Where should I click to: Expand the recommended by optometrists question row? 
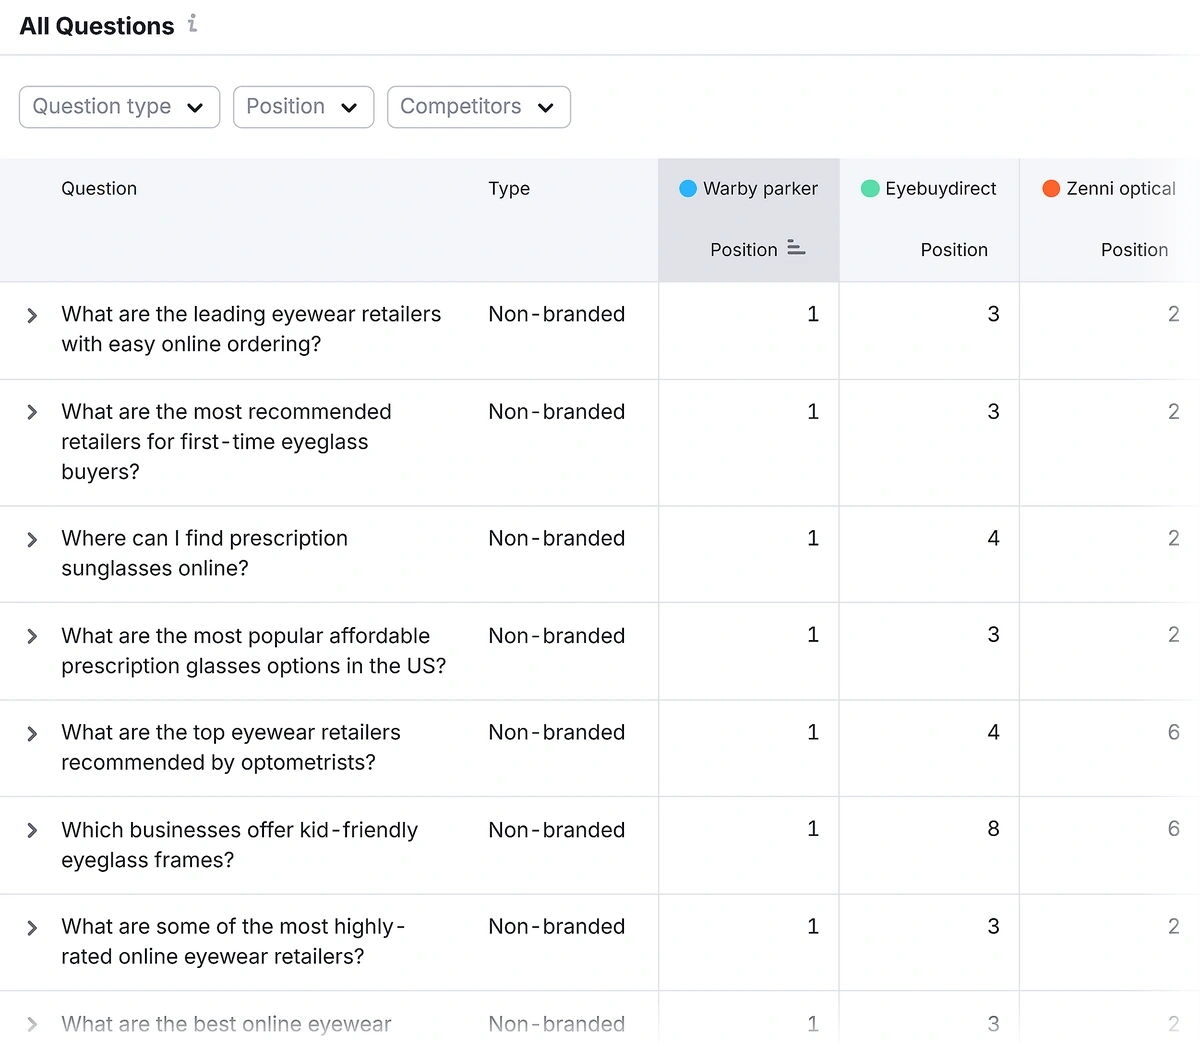[x=32, y=734]
